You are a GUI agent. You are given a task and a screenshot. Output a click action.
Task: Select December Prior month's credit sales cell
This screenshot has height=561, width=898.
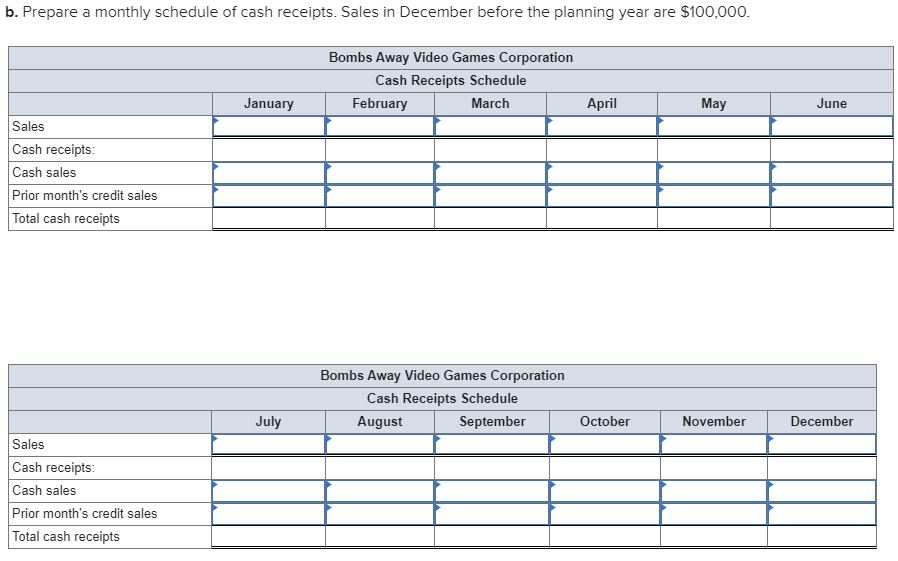pyautogui.click(x=821, y=513)
